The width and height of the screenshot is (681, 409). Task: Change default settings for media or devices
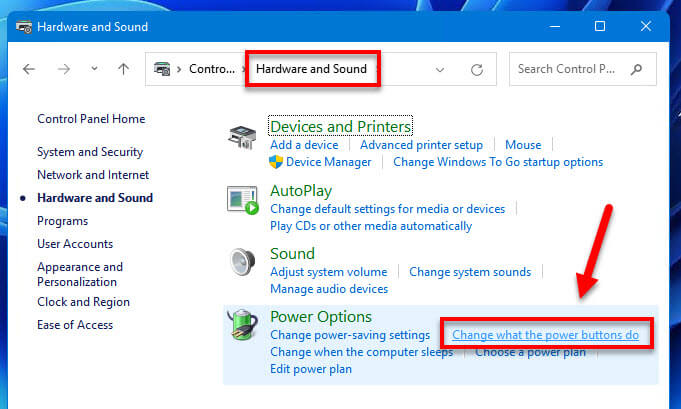[387, 209]
